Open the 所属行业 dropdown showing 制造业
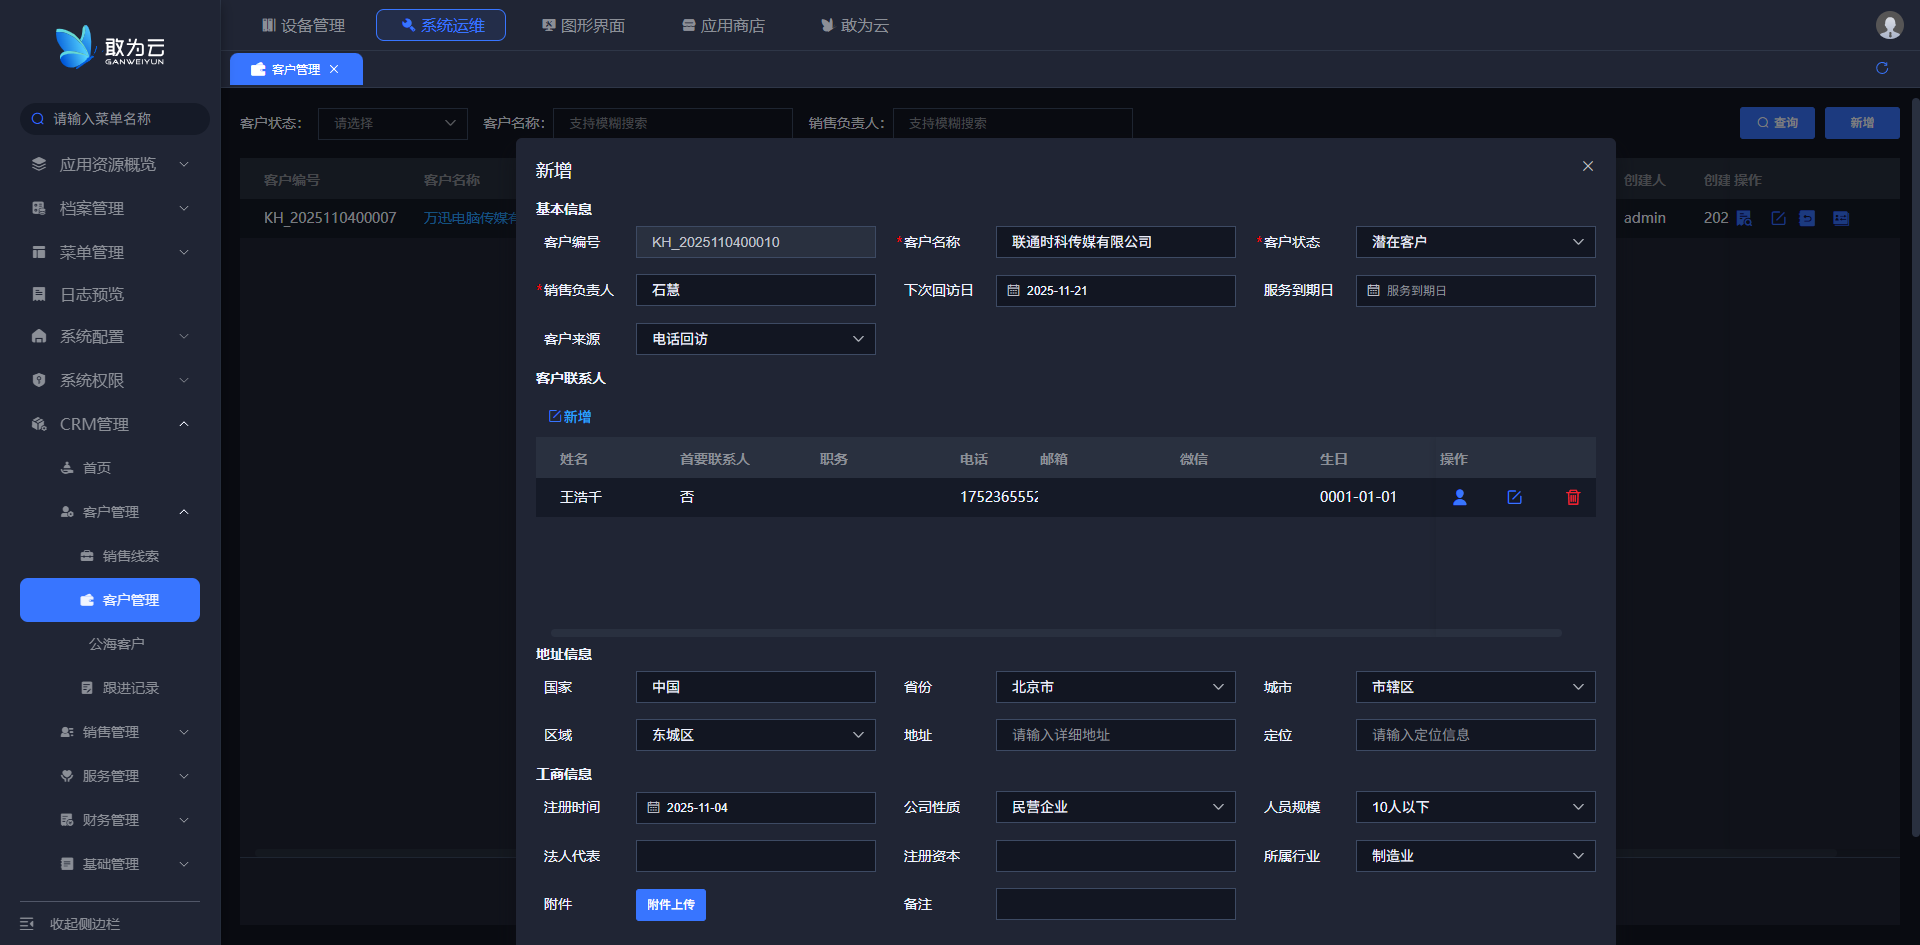1920x945 pixels. point(1475,856)
